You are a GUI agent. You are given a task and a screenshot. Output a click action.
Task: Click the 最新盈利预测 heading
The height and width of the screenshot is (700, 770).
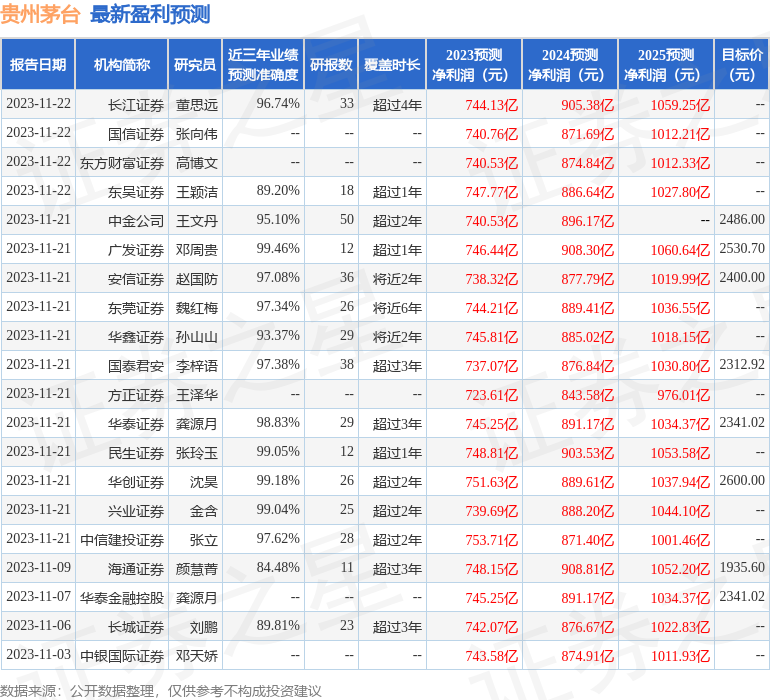(x=150, y=14)
